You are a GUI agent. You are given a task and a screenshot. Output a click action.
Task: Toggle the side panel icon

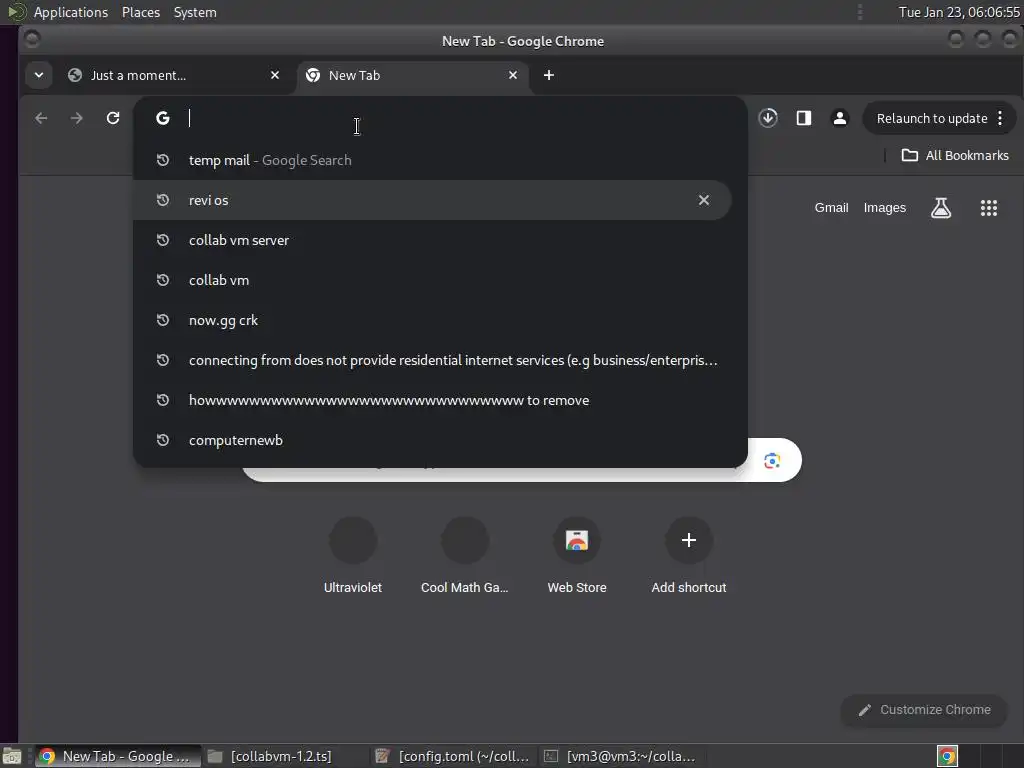coord(804,118)
